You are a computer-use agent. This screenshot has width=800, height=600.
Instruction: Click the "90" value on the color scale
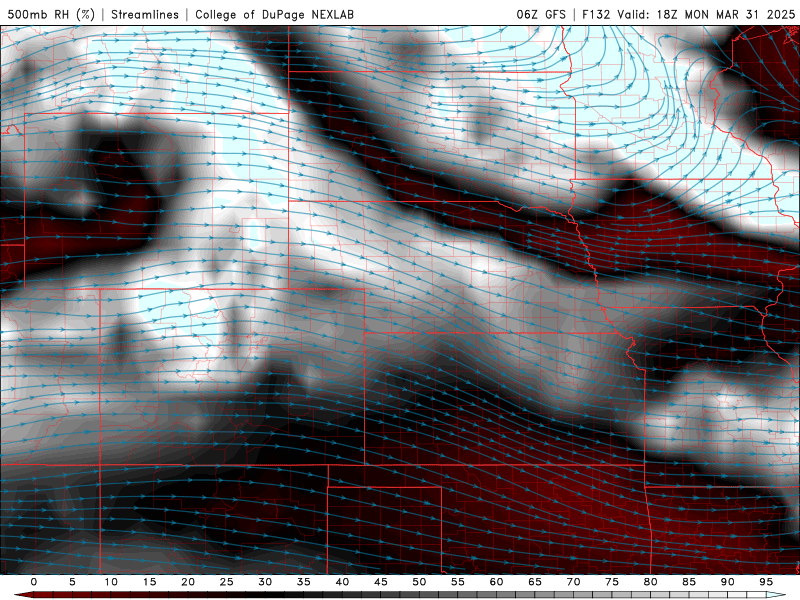[728, 582]
